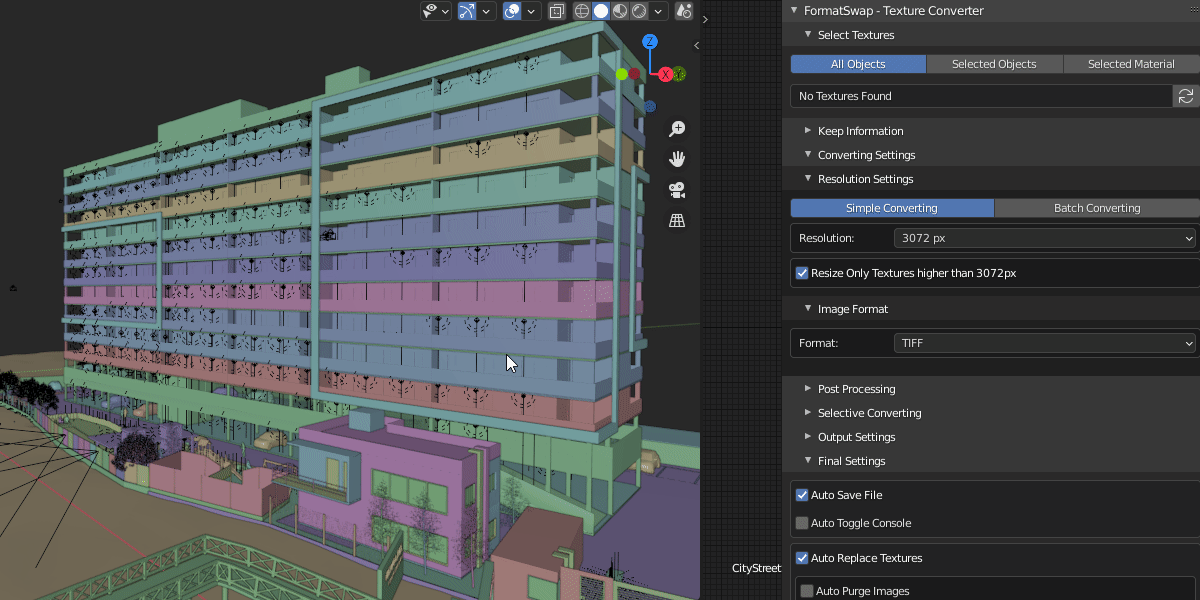The image size is (1200, 600).
Task: Toggle the camera view icon
Action: tap(677, 190)
